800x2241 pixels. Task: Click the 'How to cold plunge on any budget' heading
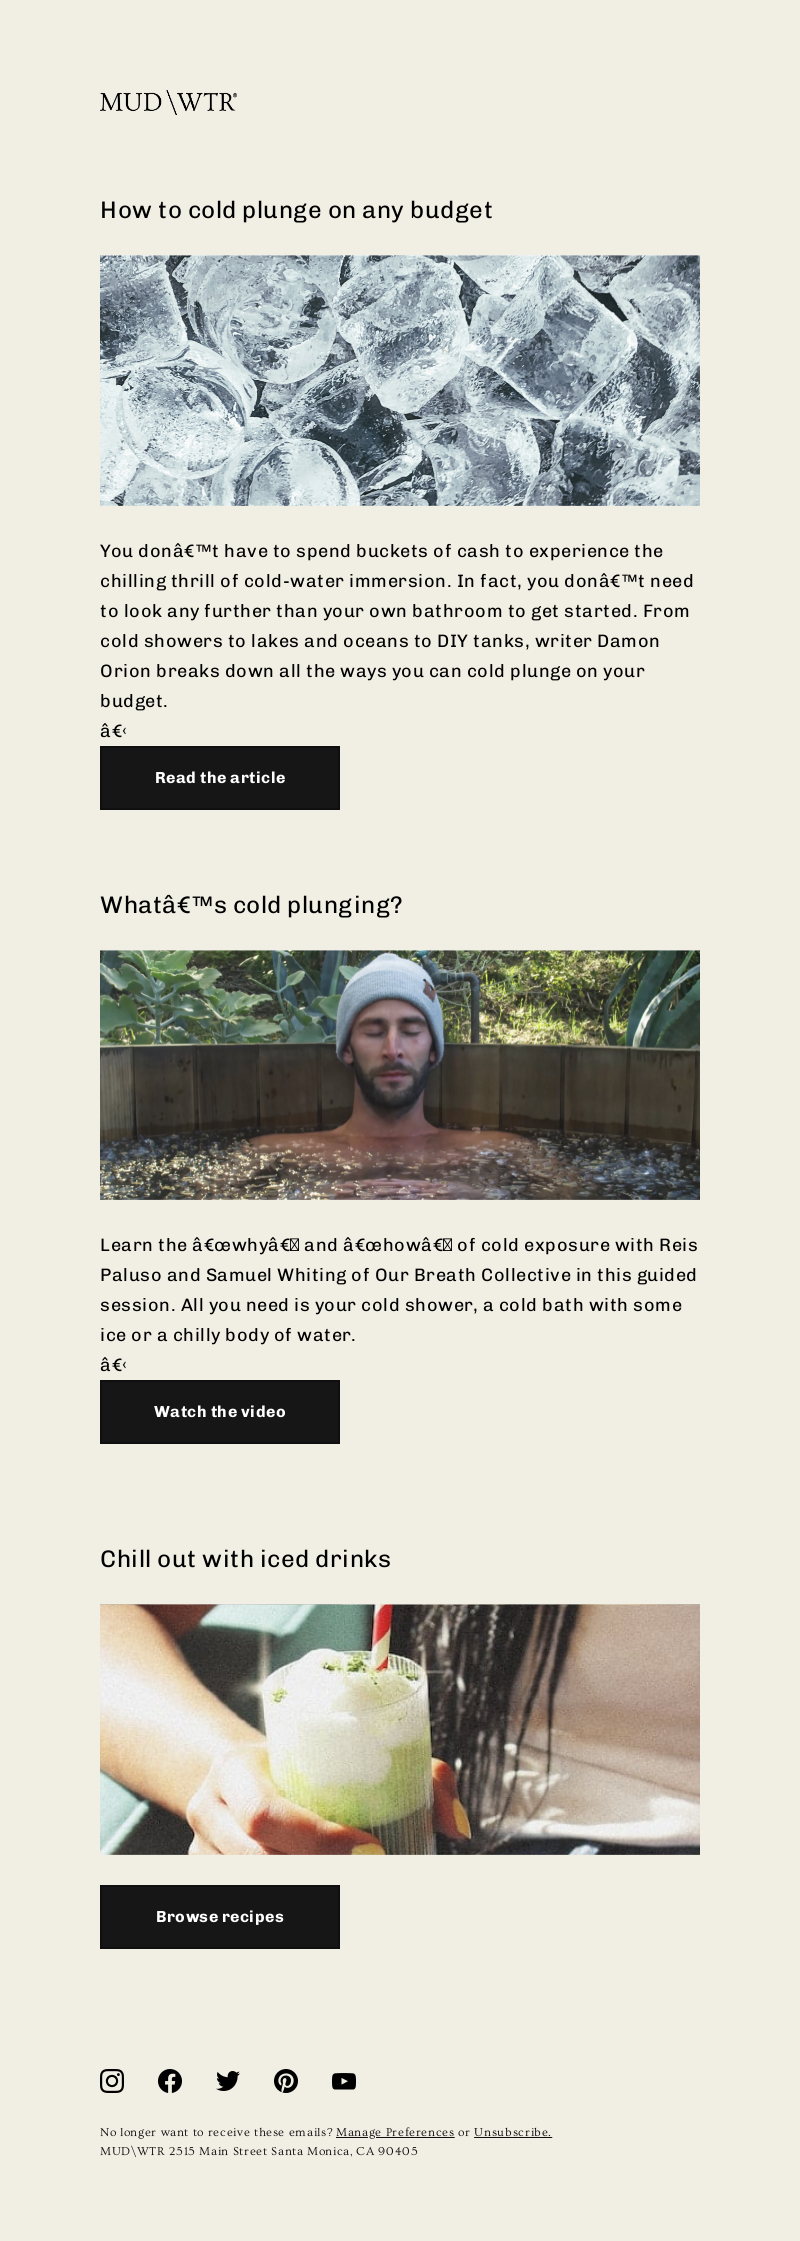pyautogui.click(x=296, y=210)
